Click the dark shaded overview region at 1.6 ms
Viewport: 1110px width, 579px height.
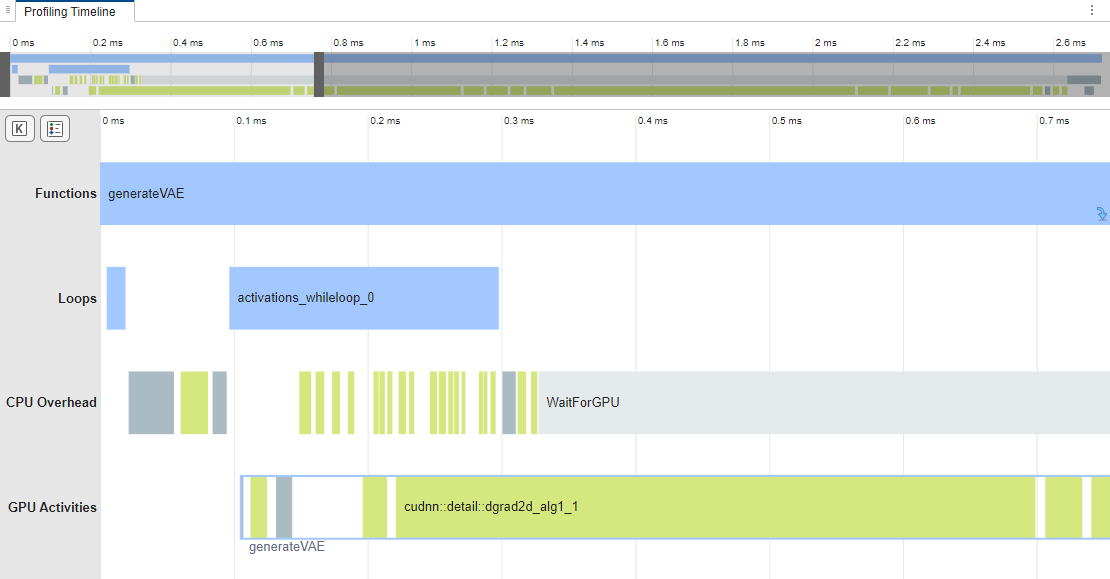click(670, 74)
